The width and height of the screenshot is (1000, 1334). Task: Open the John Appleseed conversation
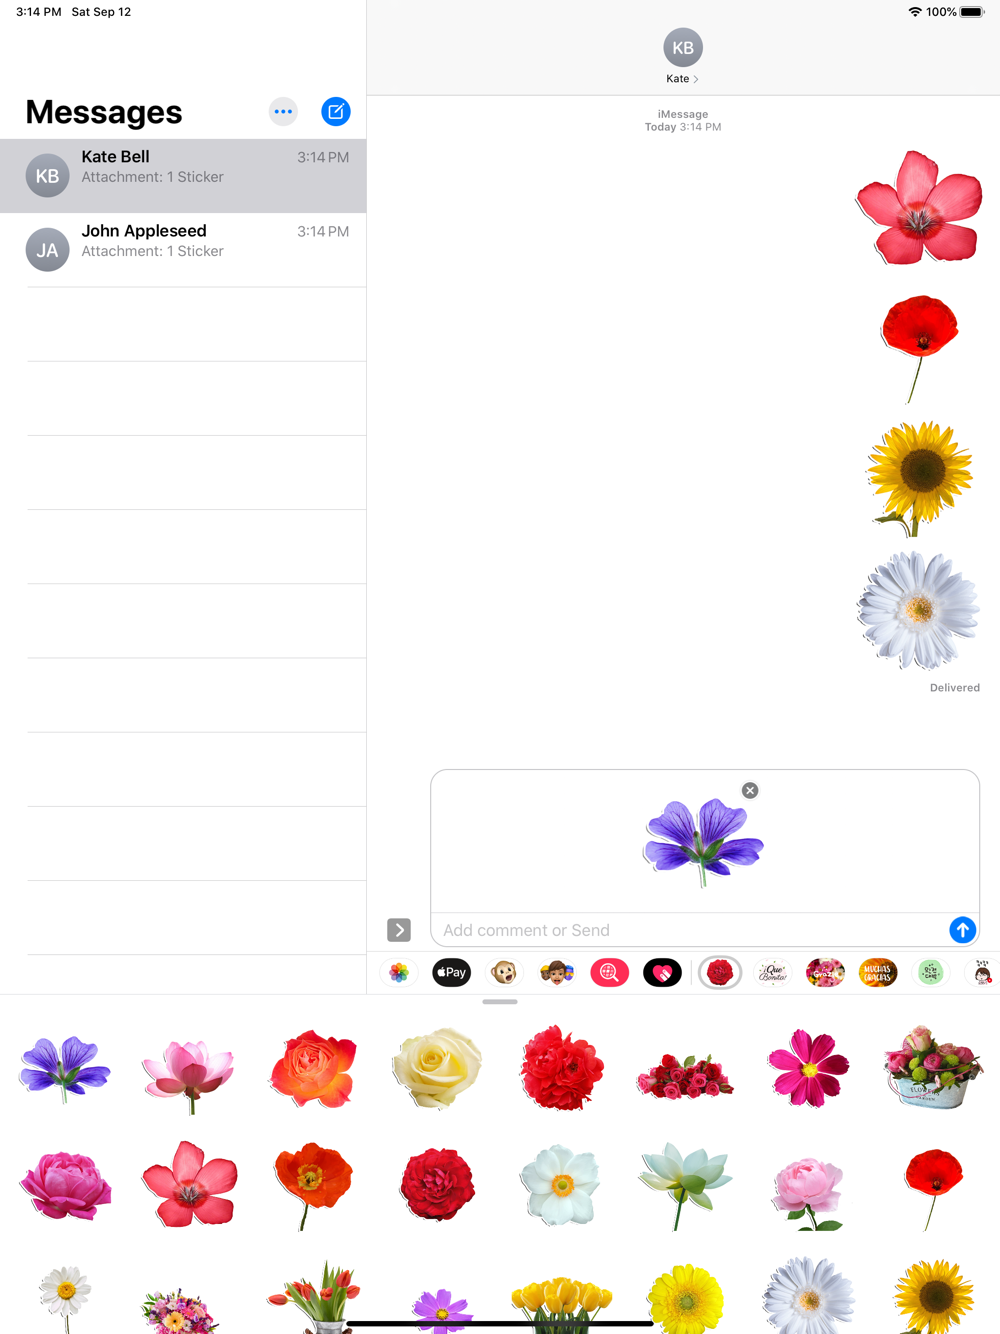[183, 250]
